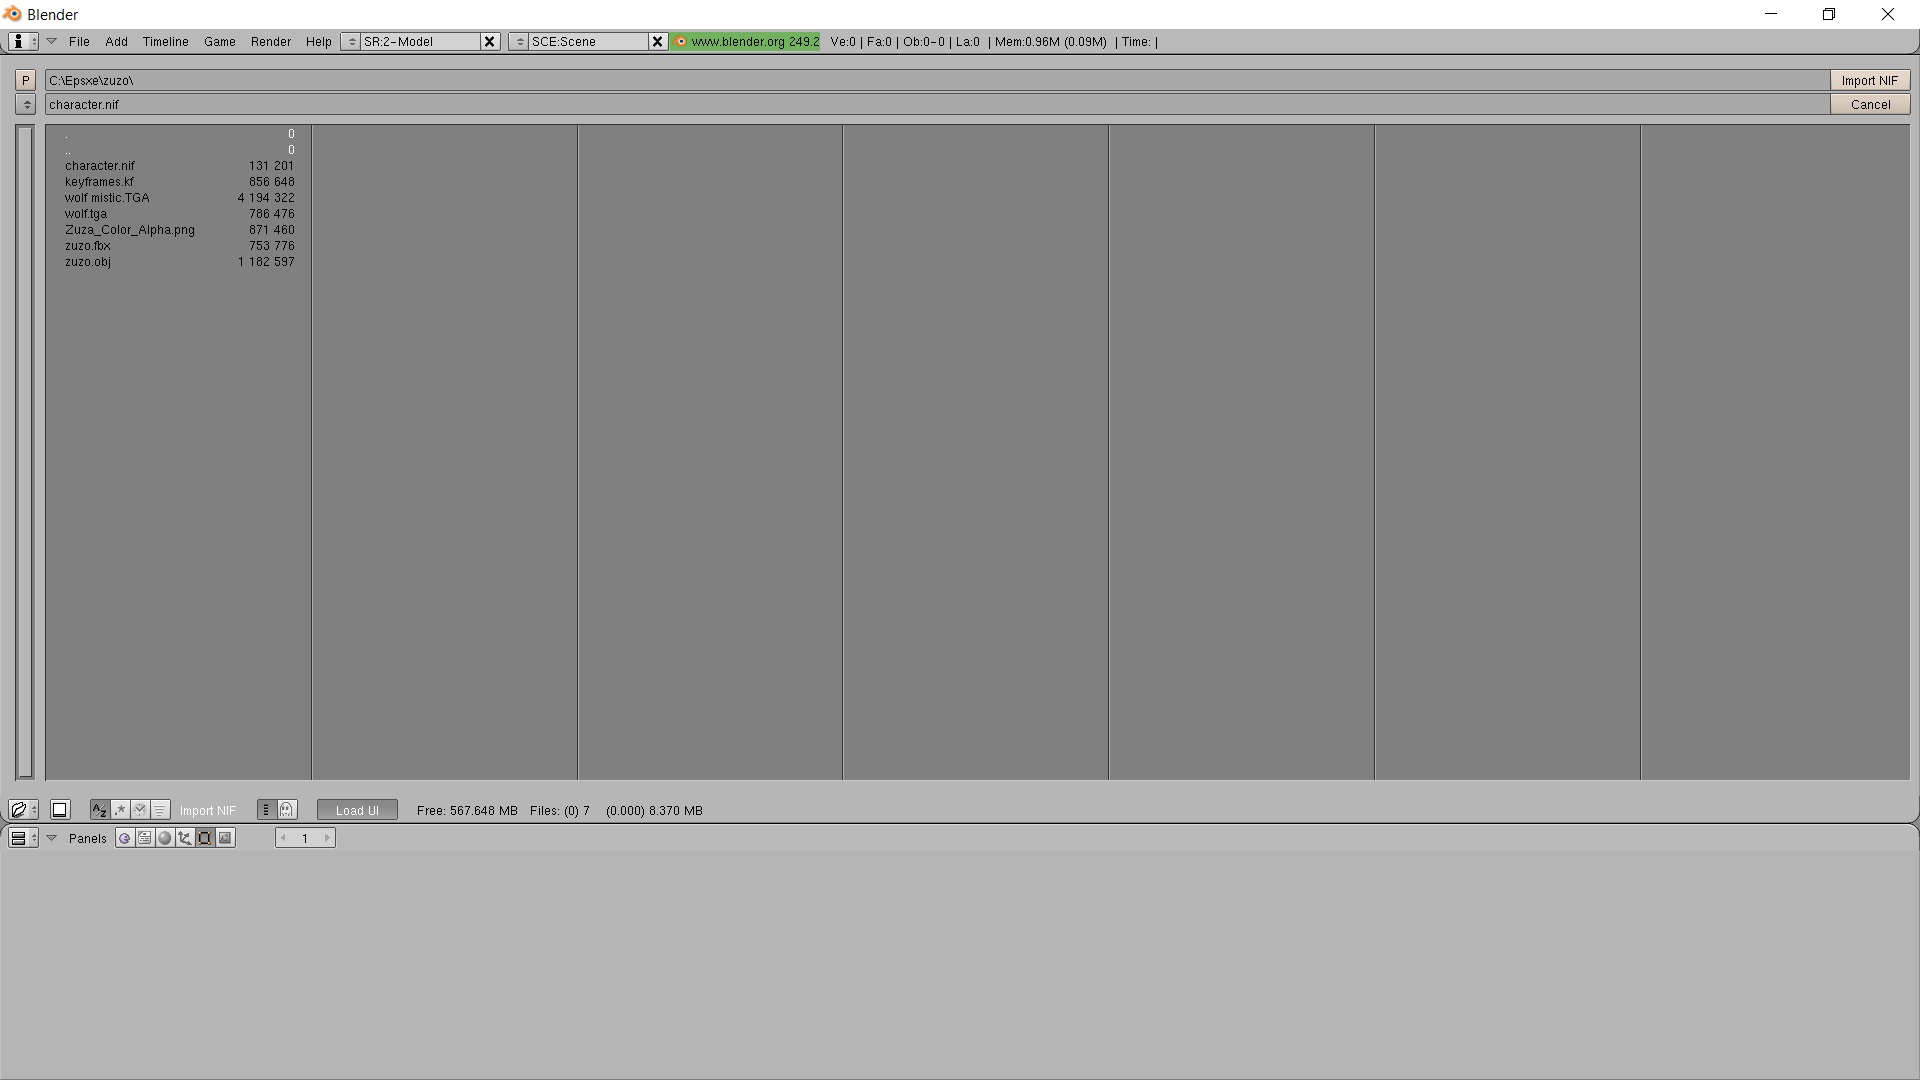
Task: Collapse the Buttons header menu triangle
Action: tap(52, 838)
